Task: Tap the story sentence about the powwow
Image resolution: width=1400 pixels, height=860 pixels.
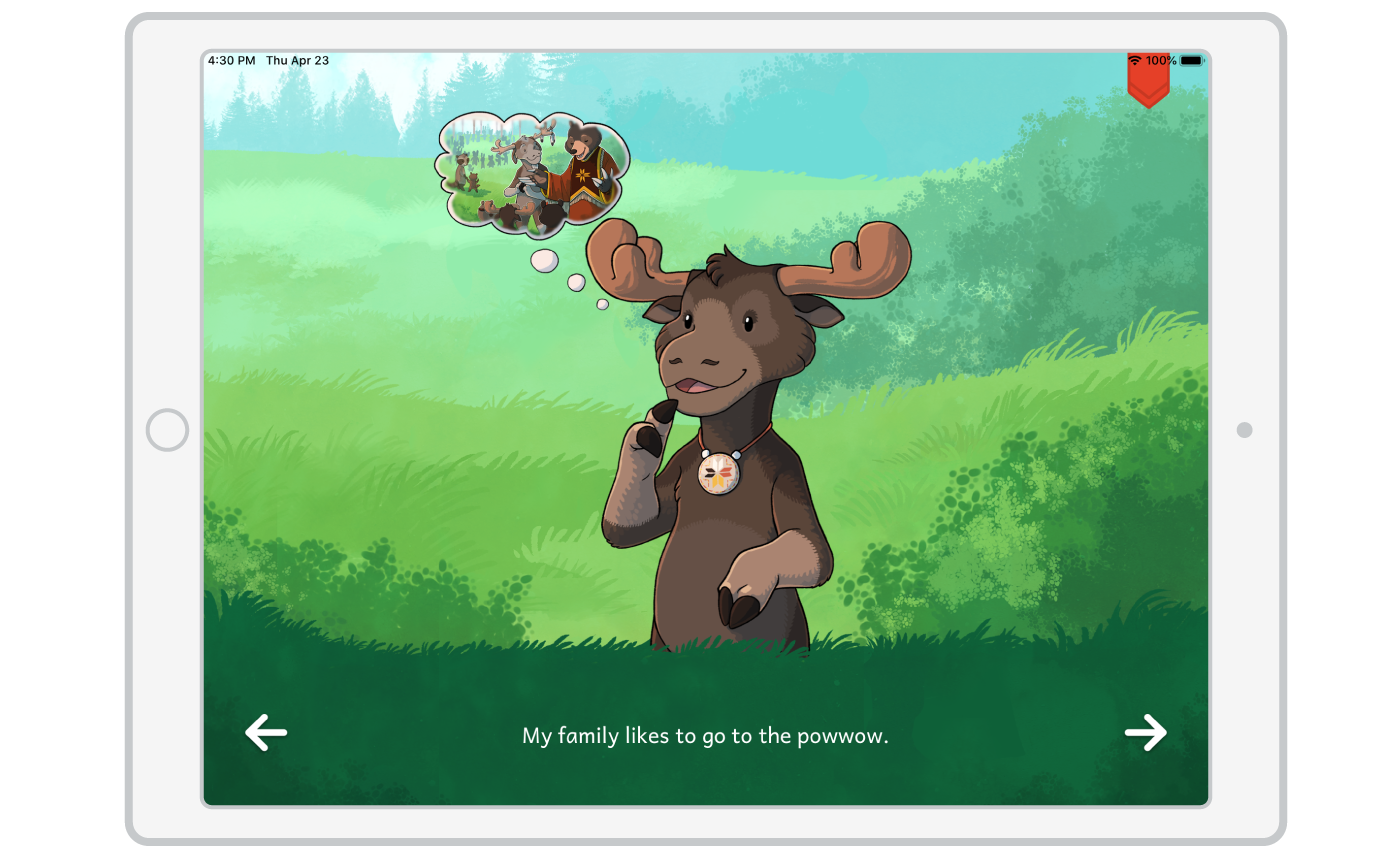Action: click(705, 736)
